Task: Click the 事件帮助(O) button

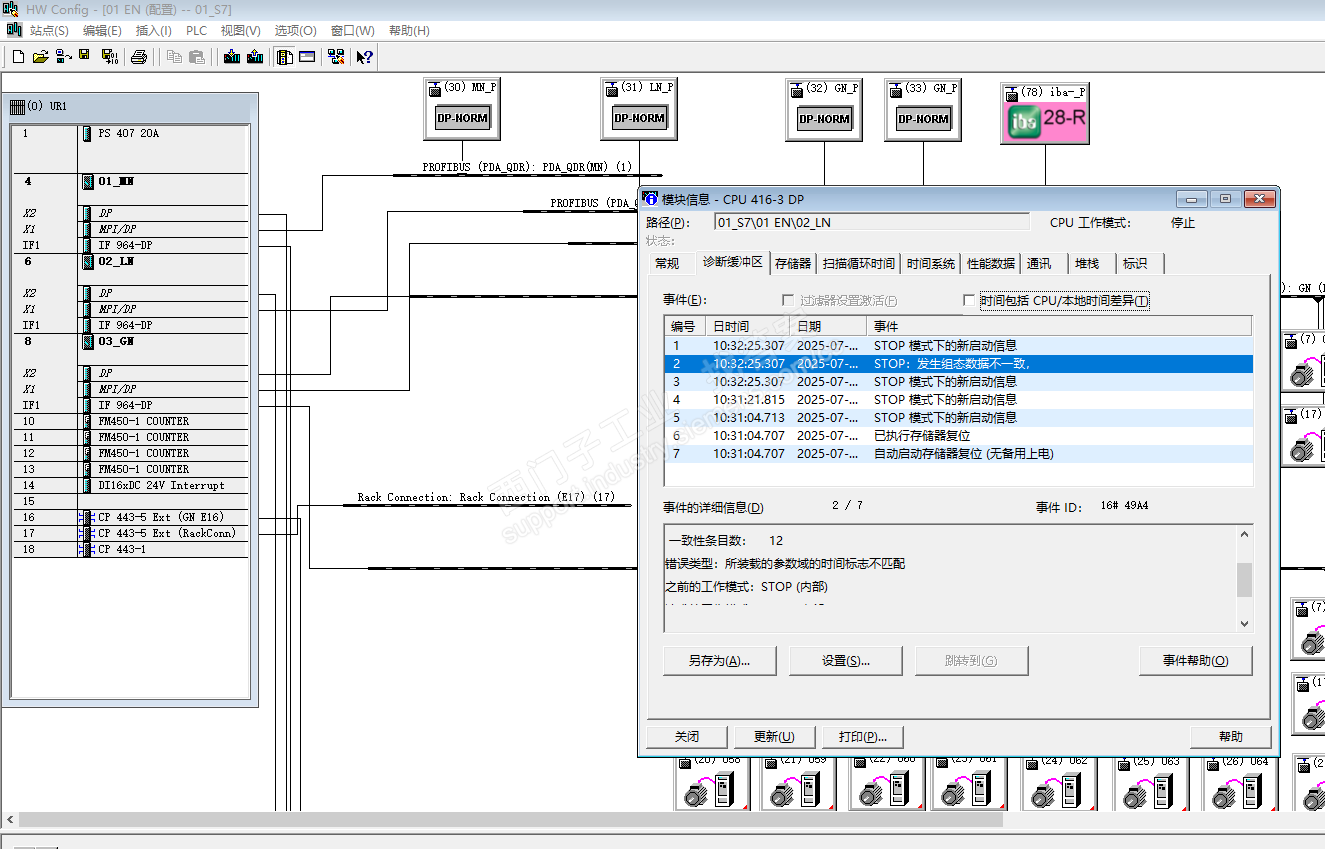Action: 1195,661
